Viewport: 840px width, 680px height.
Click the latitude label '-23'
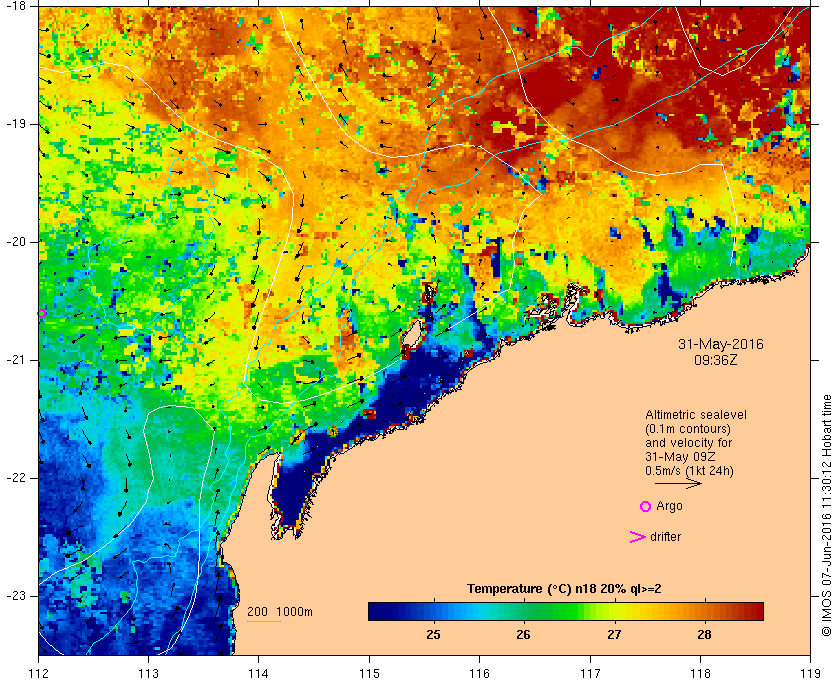(x=15, y=596)
